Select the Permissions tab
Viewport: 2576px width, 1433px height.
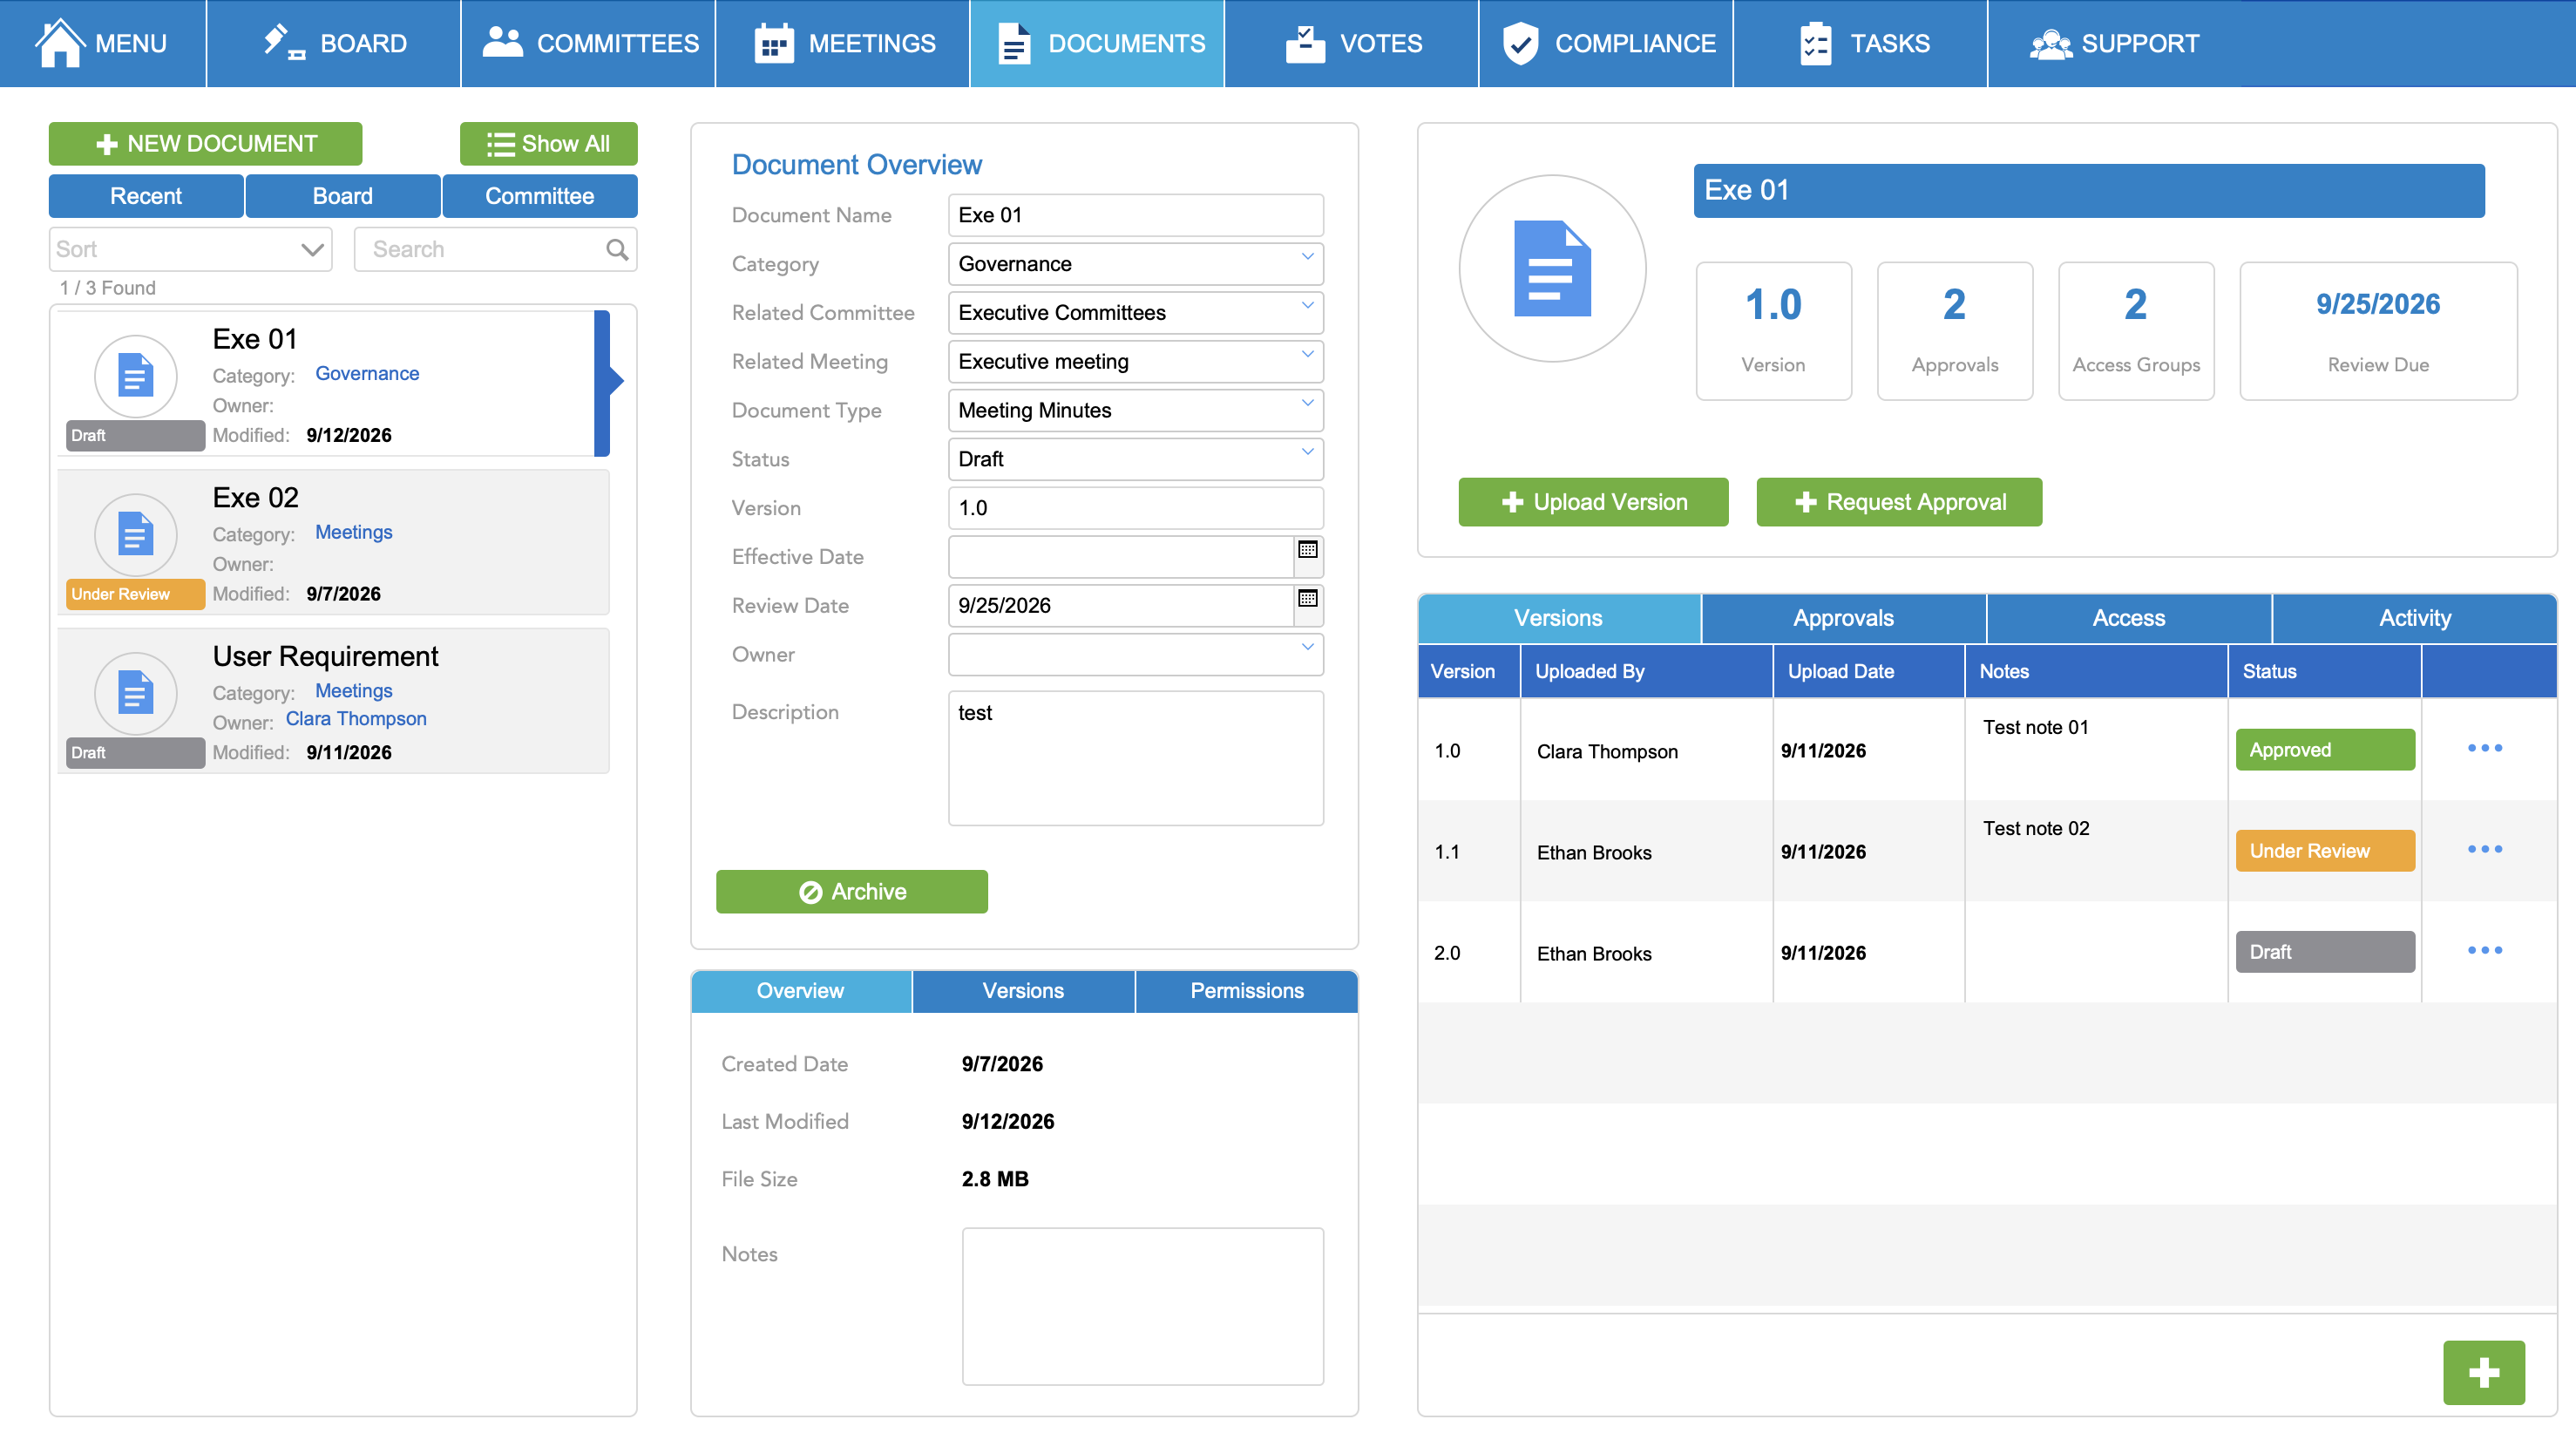coord(1246,991)
